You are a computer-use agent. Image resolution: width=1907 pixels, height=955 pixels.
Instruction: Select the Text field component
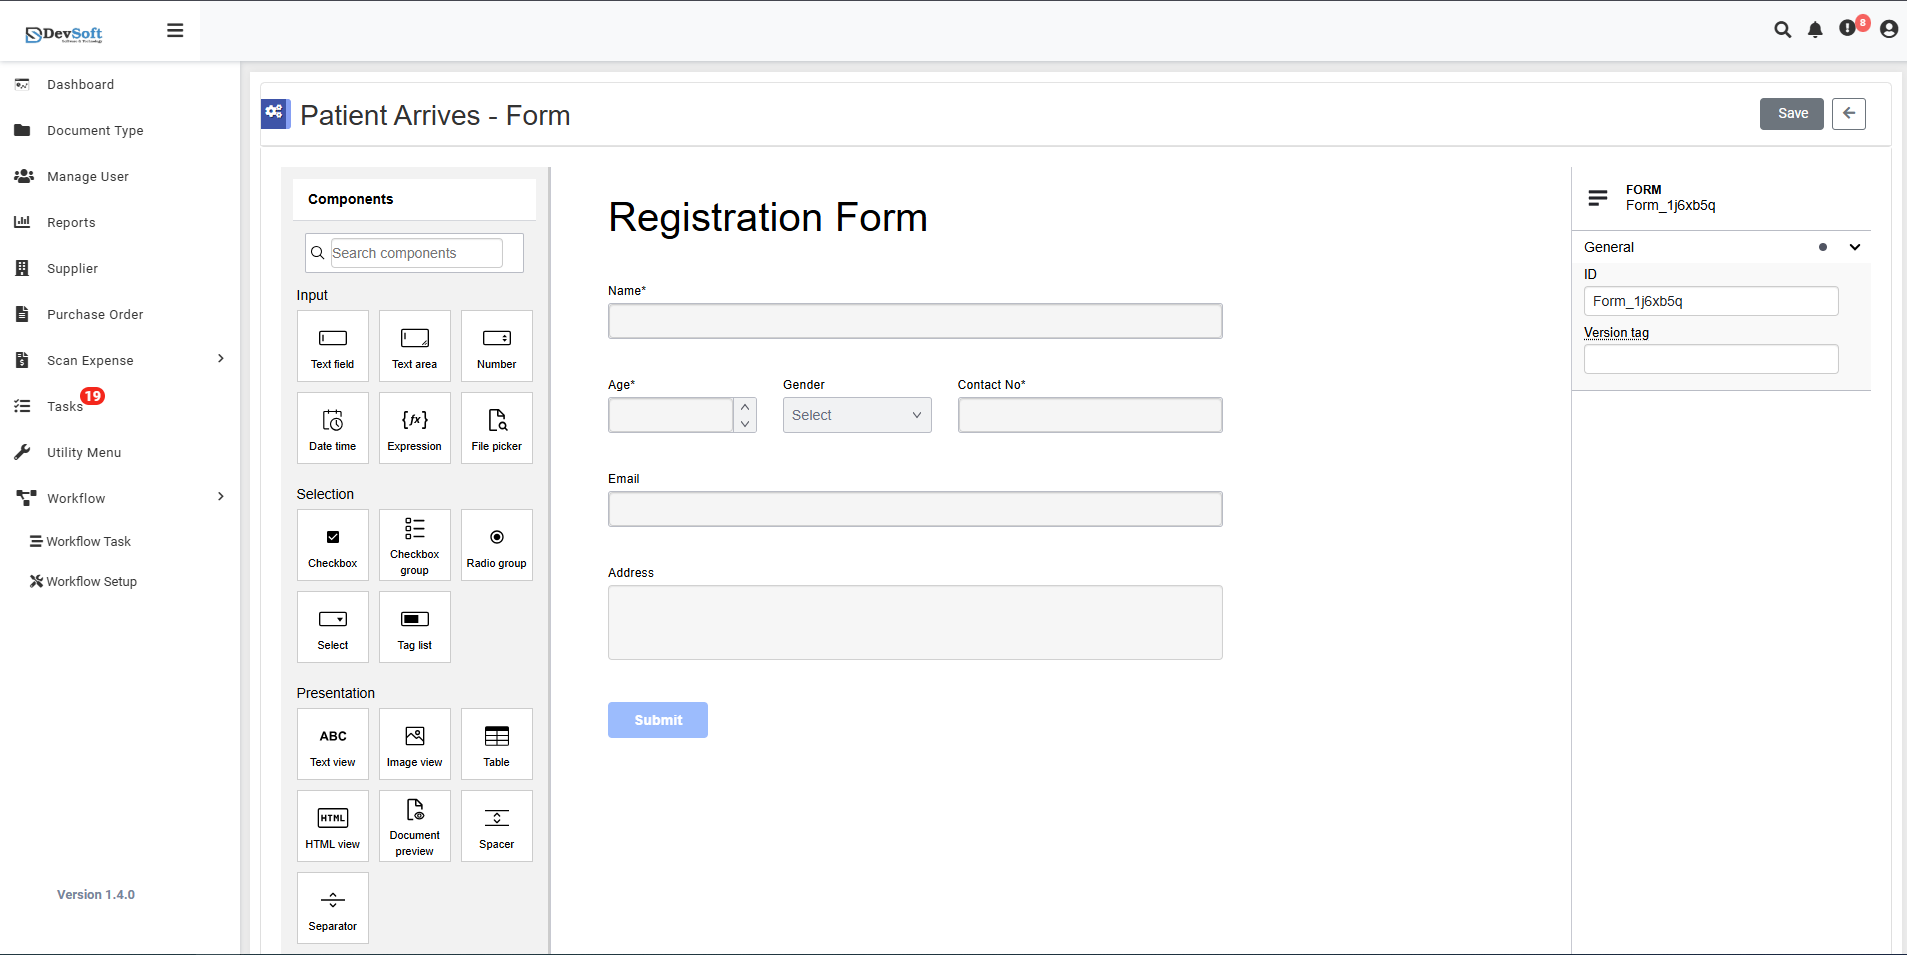[x=332, y=346]
